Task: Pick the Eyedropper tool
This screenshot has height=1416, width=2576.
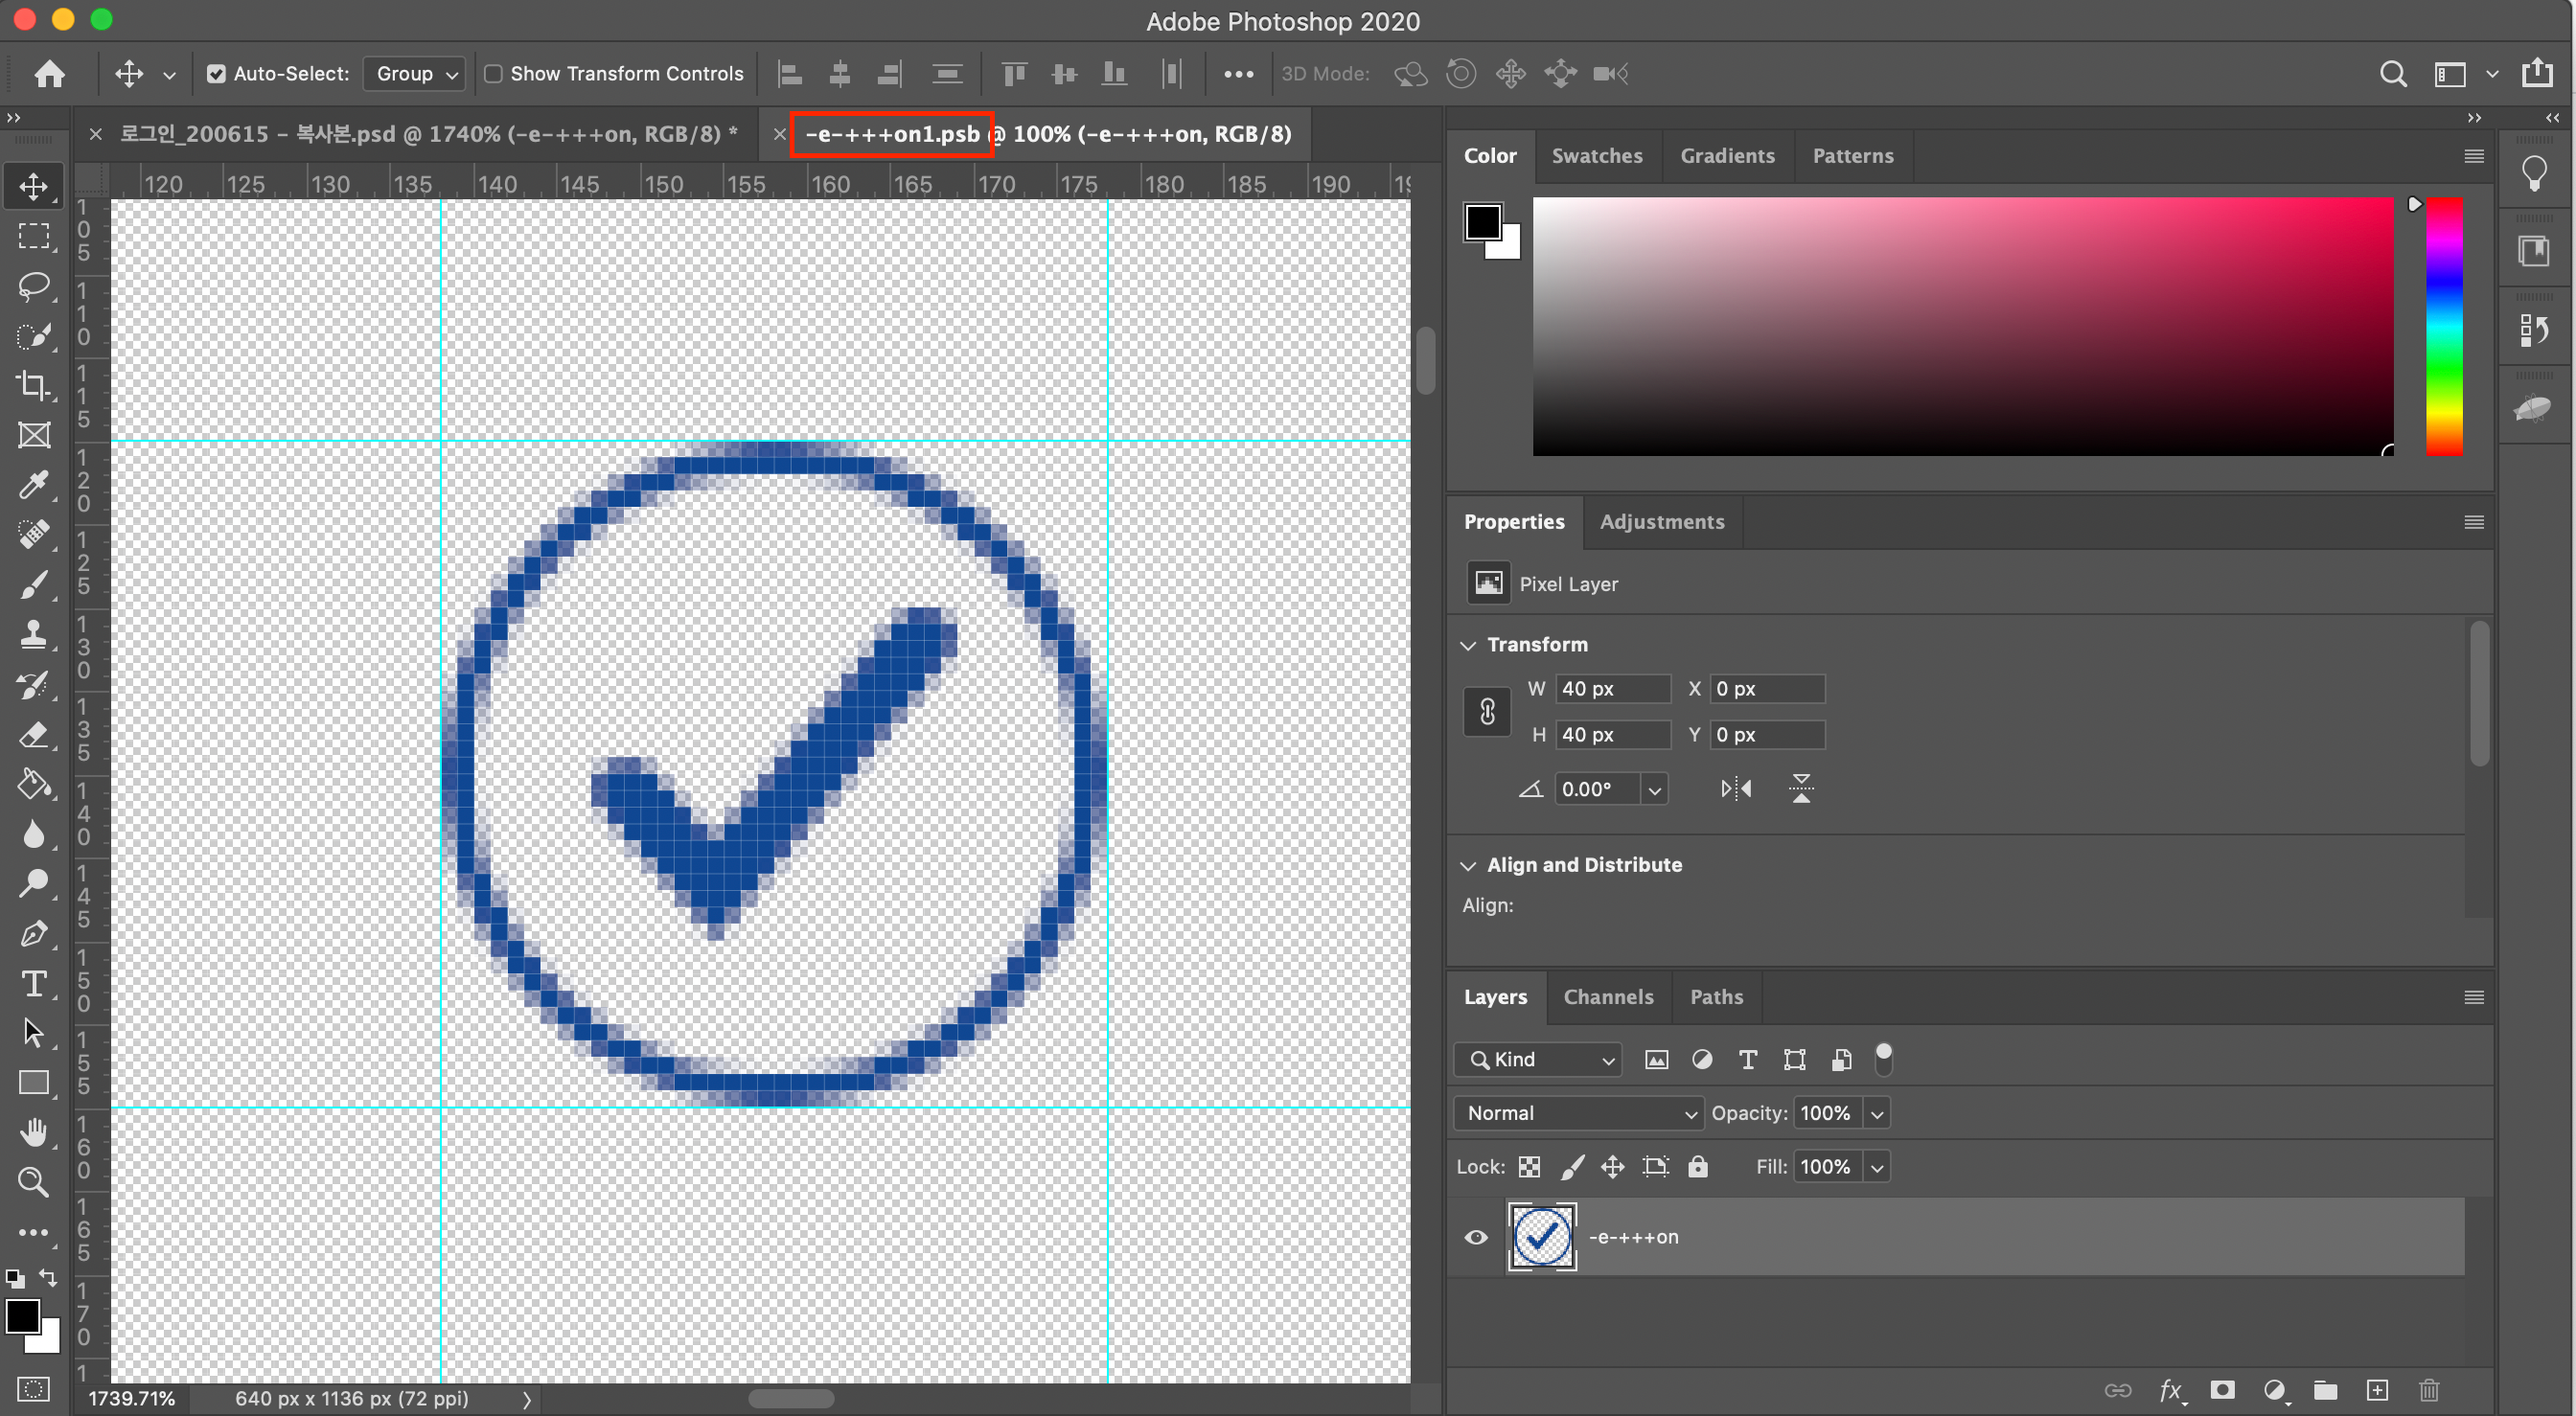Action: [33, 485]
